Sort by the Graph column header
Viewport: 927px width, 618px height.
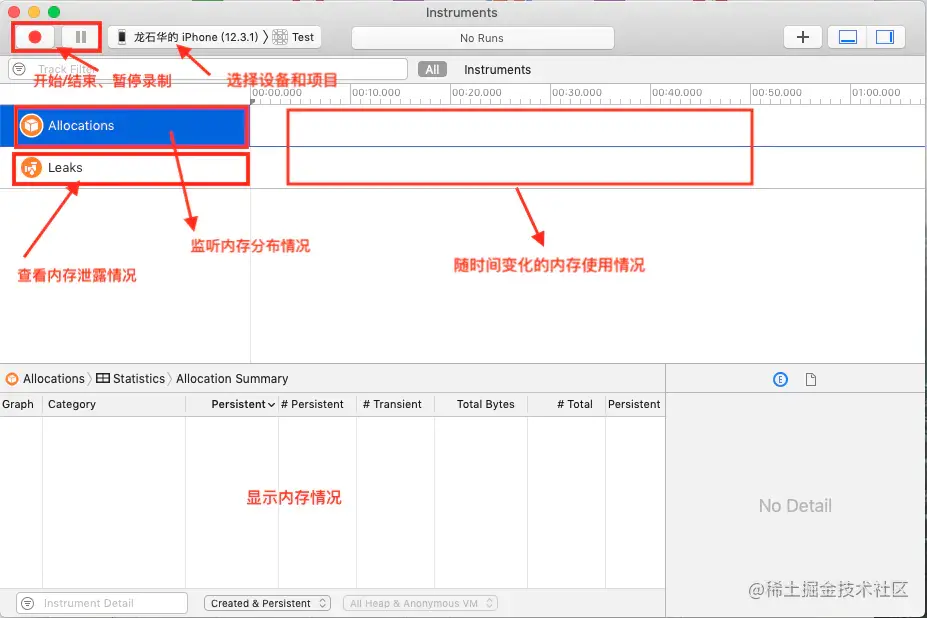point(18,405)
